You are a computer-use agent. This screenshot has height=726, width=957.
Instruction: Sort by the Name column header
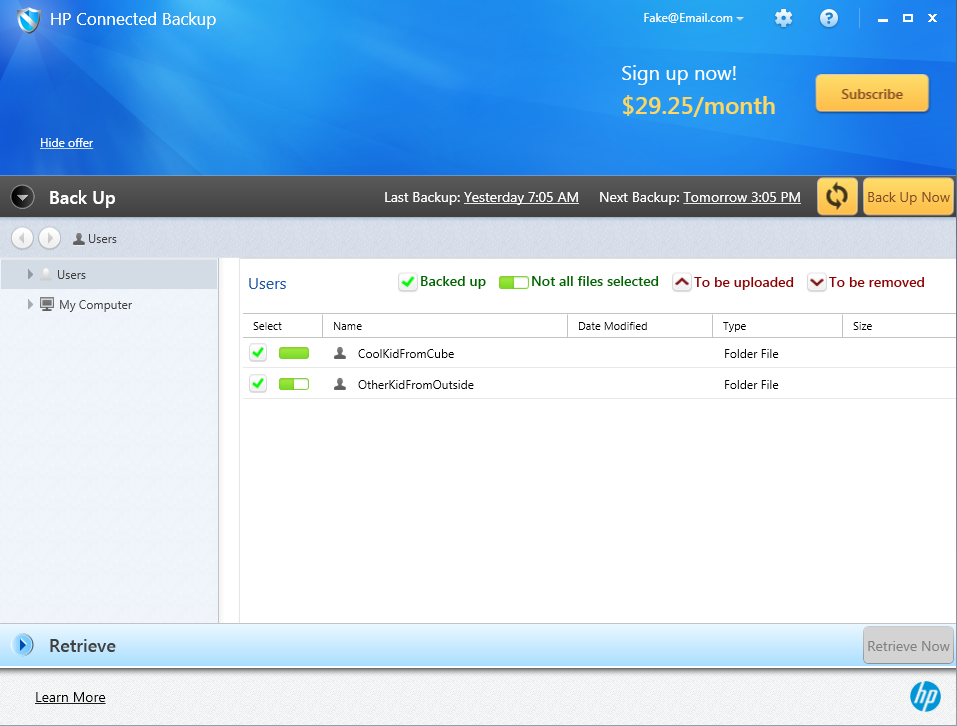(x=445, y=326)
